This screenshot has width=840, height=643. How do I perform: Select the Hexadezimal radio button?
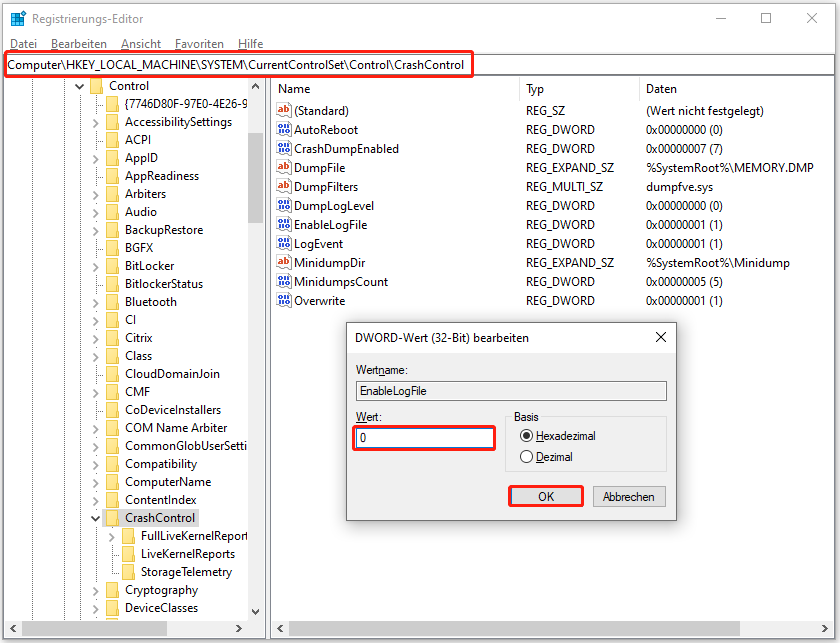[x=527, y=436]
